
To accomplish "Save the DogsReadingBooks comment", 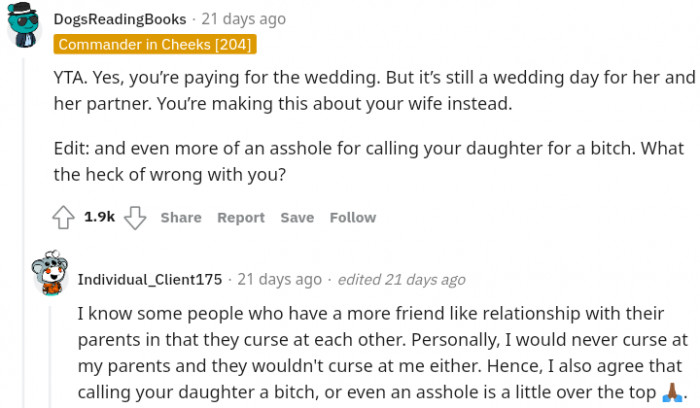I will pos(297,217).
